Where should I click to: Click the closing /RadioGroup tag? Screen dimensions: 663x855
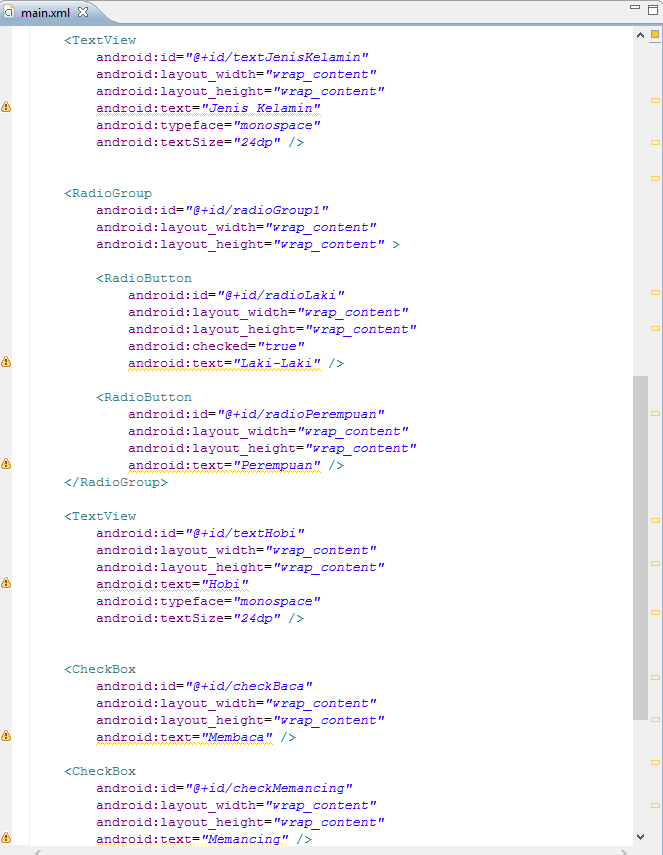(x=116, y=482)
